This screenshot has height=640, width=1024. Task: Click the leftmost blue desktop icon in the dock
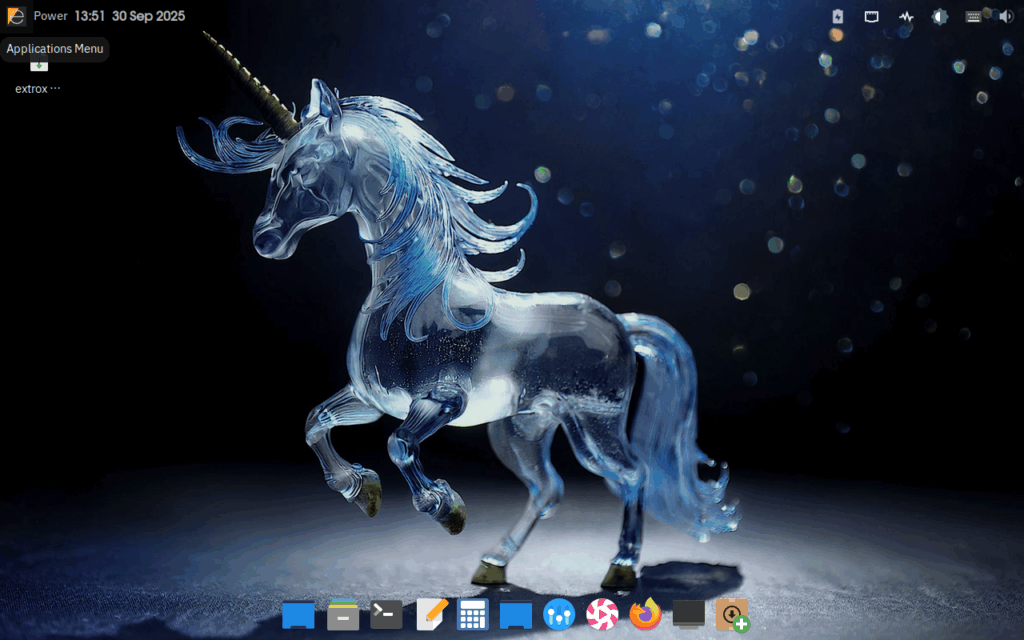click(298, 614)
